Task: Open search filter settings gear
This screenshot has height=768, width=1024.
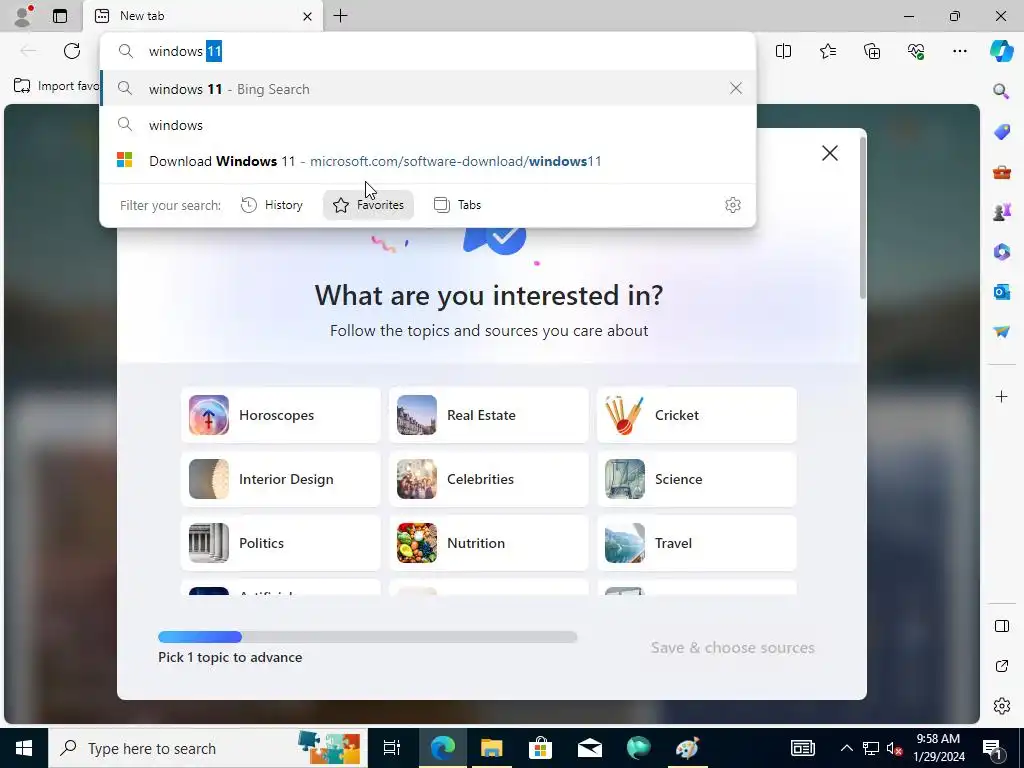Action: click(x=733, y=205)
